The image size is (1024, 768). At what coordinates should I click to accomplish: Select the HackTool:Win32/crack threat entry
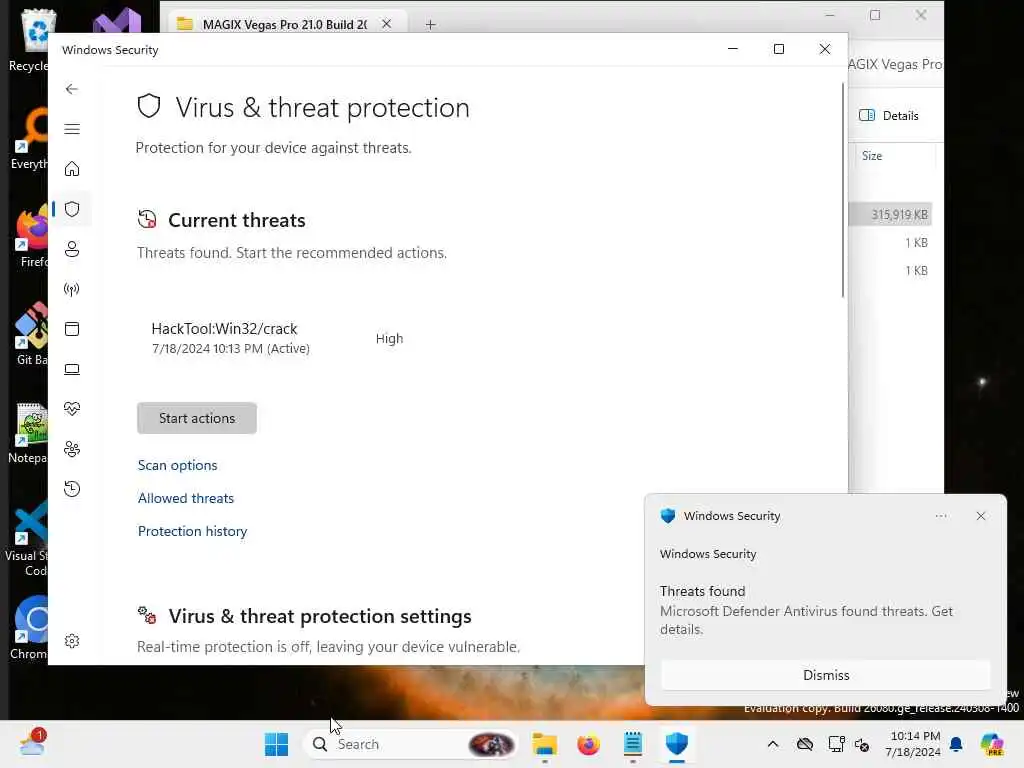pos(231,338)
